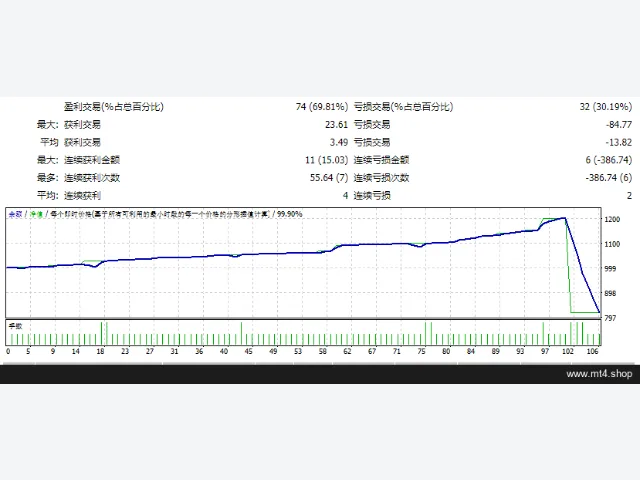Select the '74 (69.81%)' profitable trades value
Viewport: 640px width, 480px height.
pos(322,107)
